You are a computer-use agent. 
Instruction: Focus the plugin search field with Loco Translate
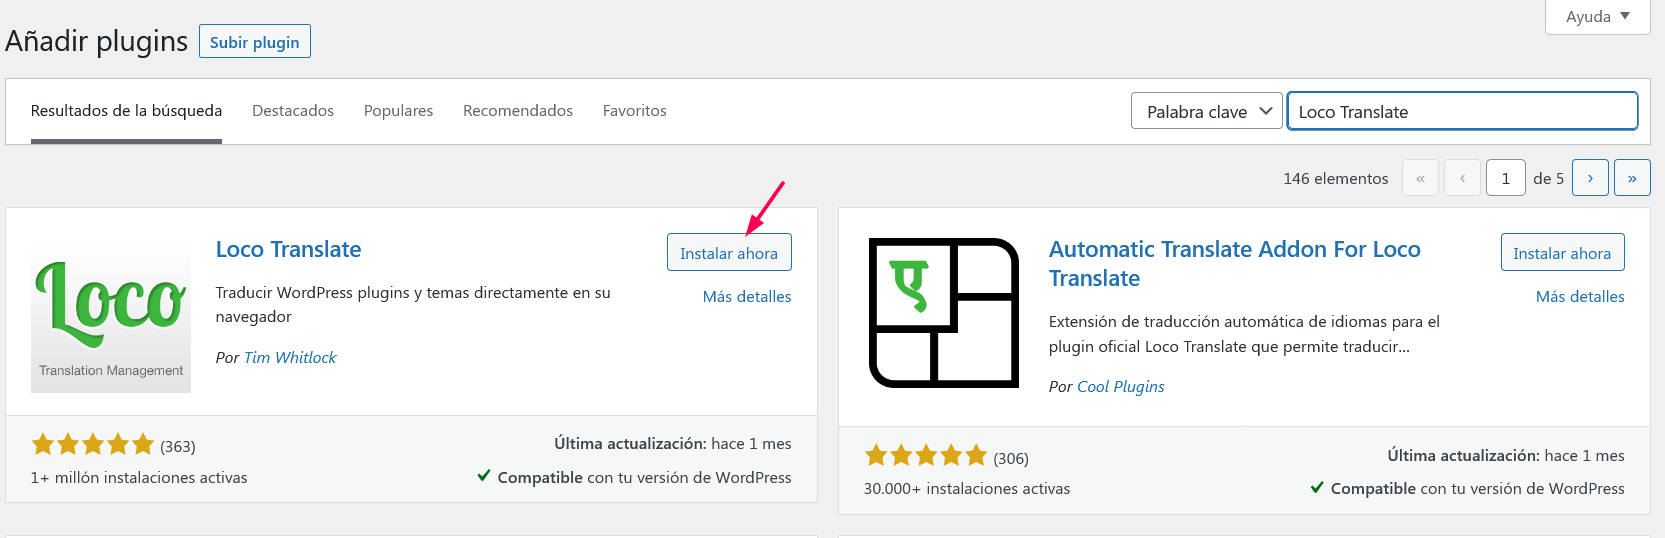pos(1462,111)
